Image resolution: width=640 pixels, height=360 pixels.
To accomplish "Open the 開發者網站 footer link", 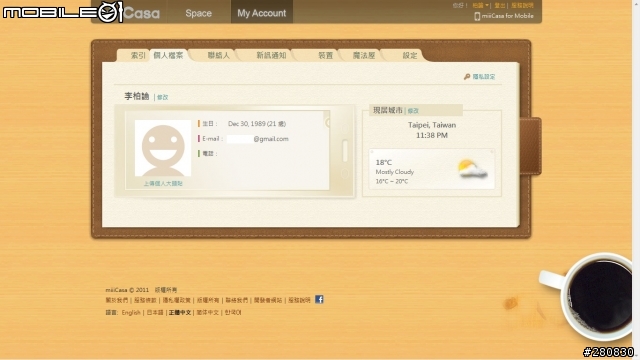I will tap(268, 300).
